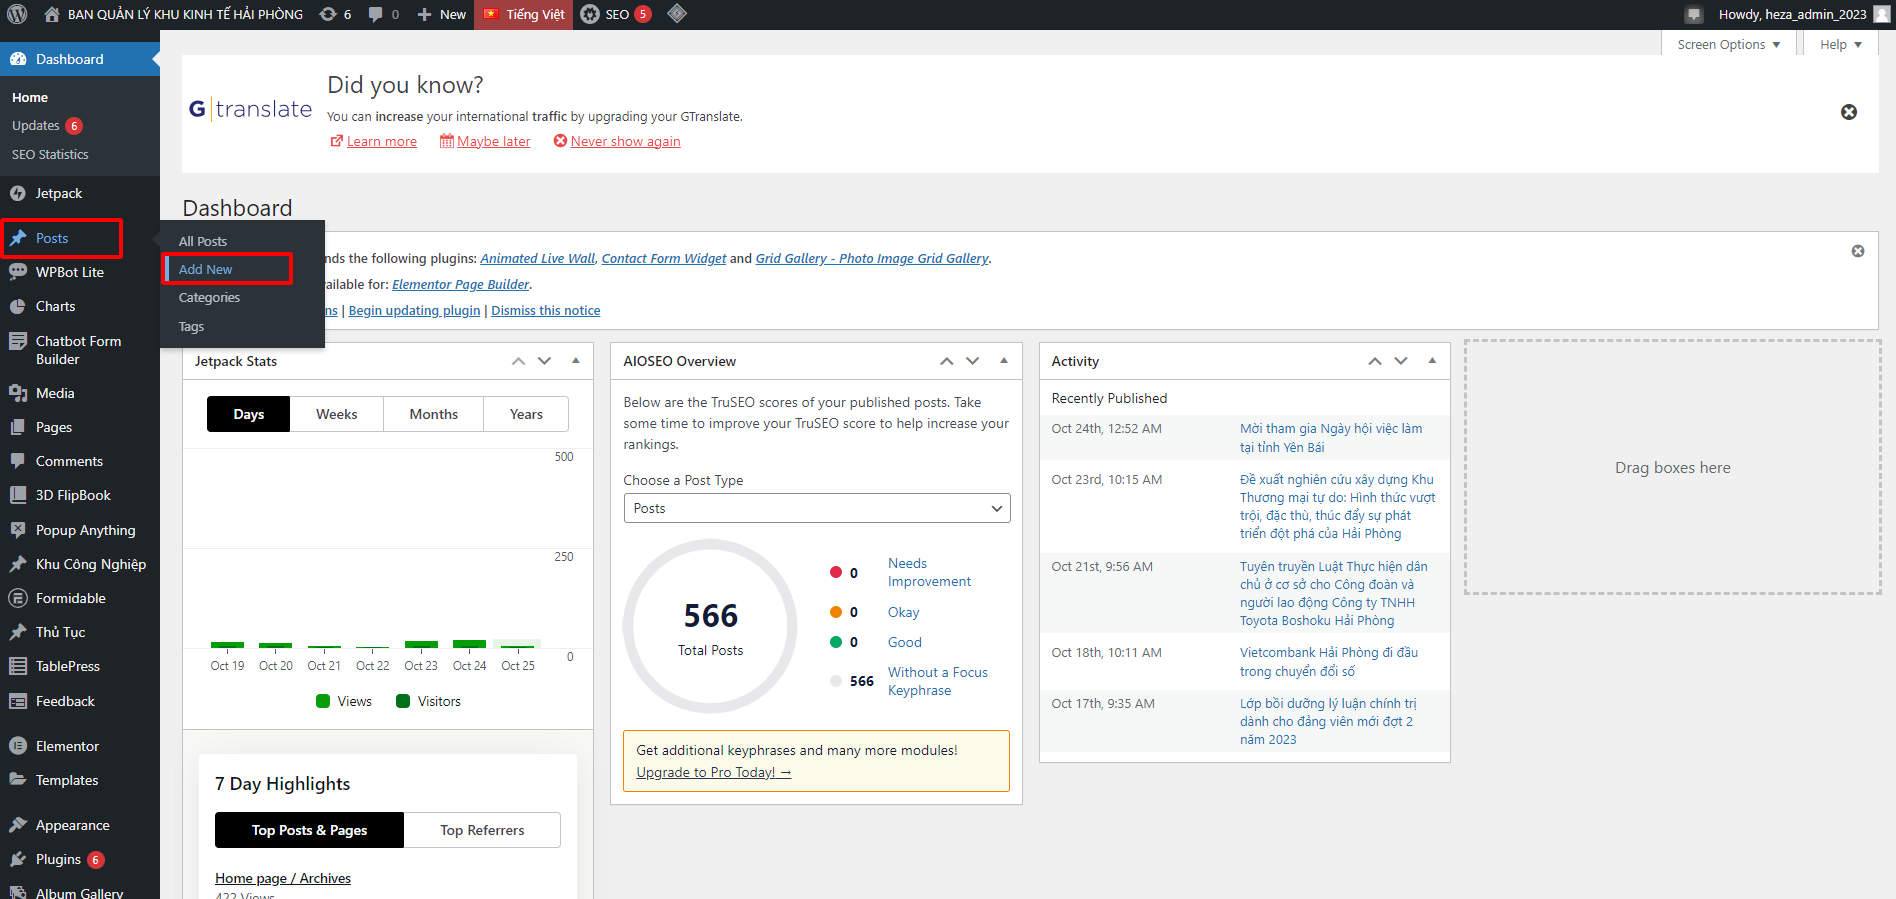Switch to Top Referrers tab

[482, 830]
